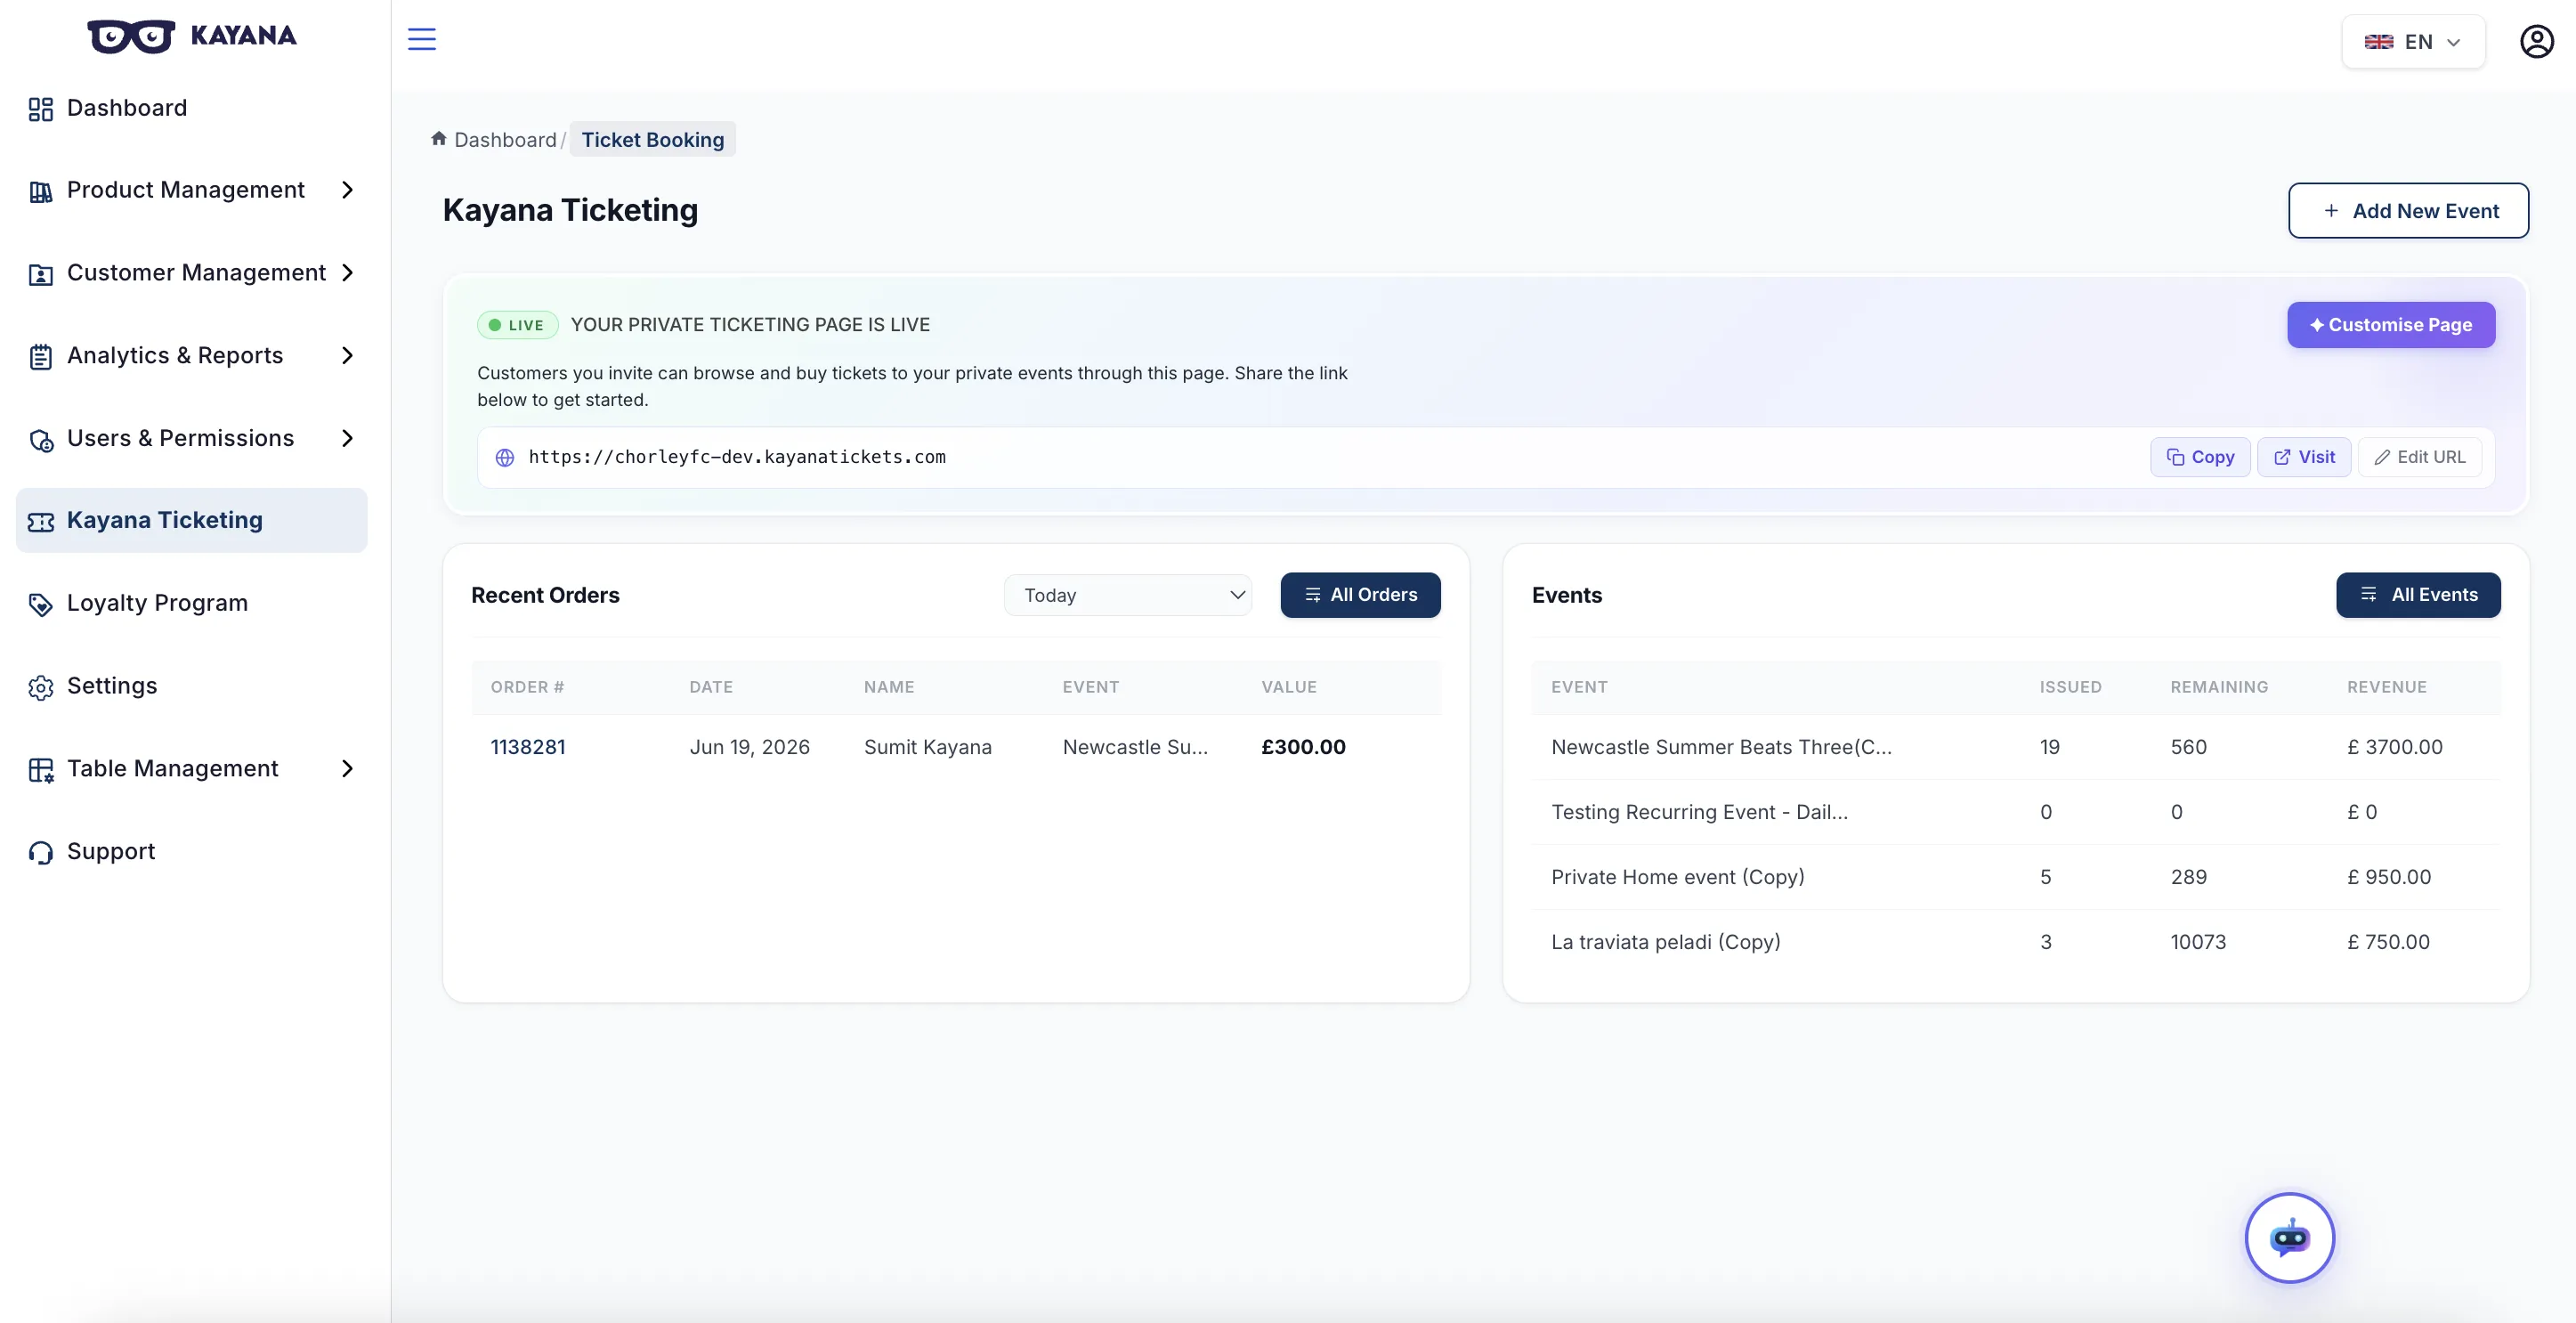Open Settings menu item
Image resolution: width=2576 pixels, height=1323 pixels.
(112, 686)
